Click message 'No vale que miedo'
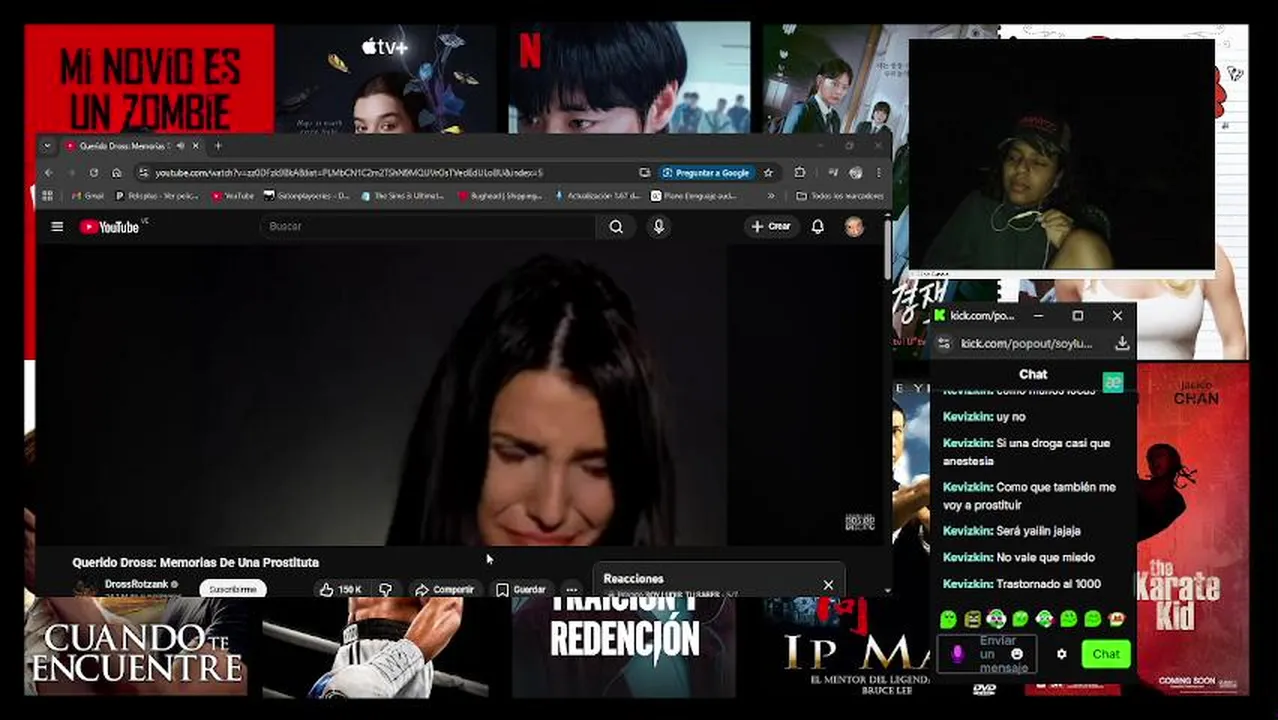The width and height of the screenshot is (1278, 720). (1018, 557)
